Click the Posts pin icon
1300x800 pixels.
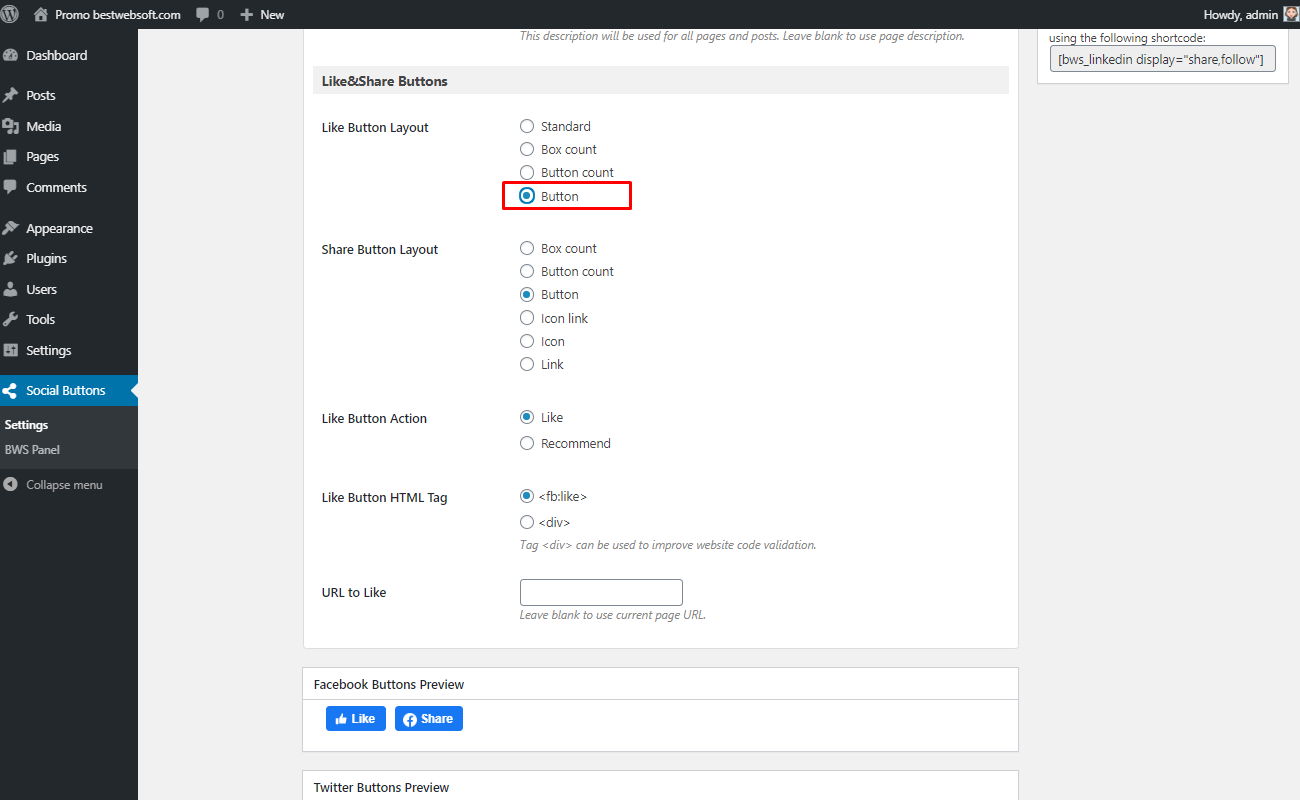[11, 95]
